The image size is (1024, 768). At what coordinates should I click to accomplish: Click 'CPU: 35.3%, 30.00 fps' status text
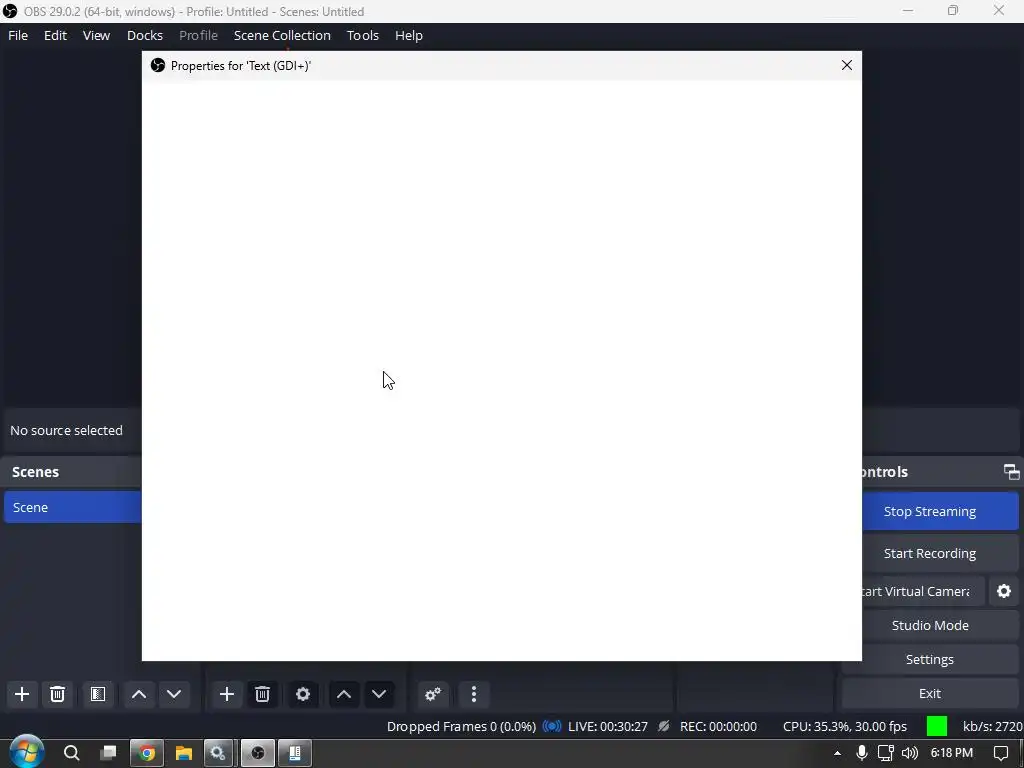click(x=845, y=726)
